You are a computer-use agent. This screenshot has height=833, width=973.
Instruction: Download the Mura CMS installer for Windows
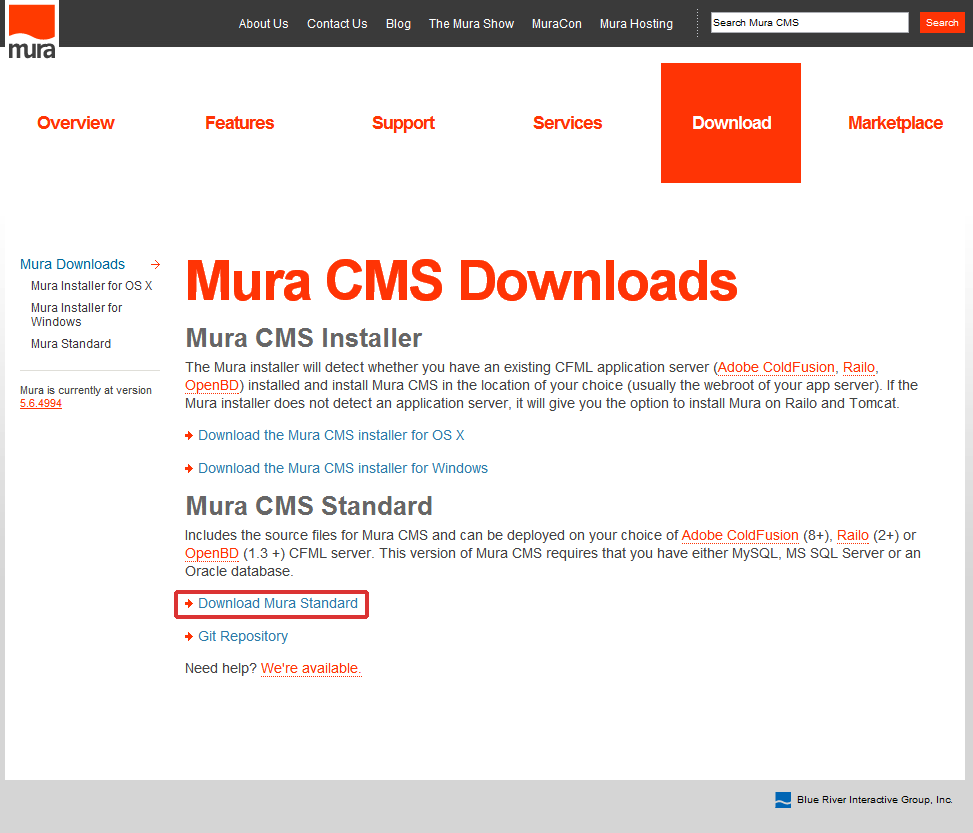343,469
